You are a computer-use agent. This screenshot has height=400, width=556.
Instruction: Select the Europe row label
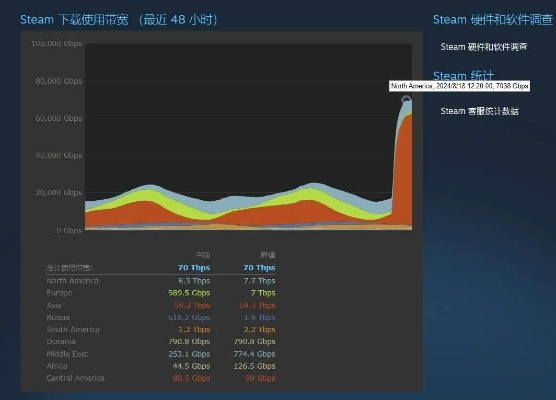[59, 293]
